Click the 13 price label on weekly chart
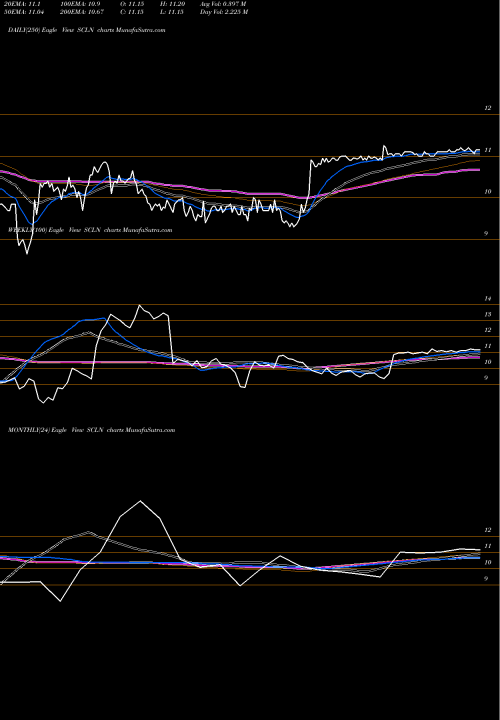 point(488,315)
